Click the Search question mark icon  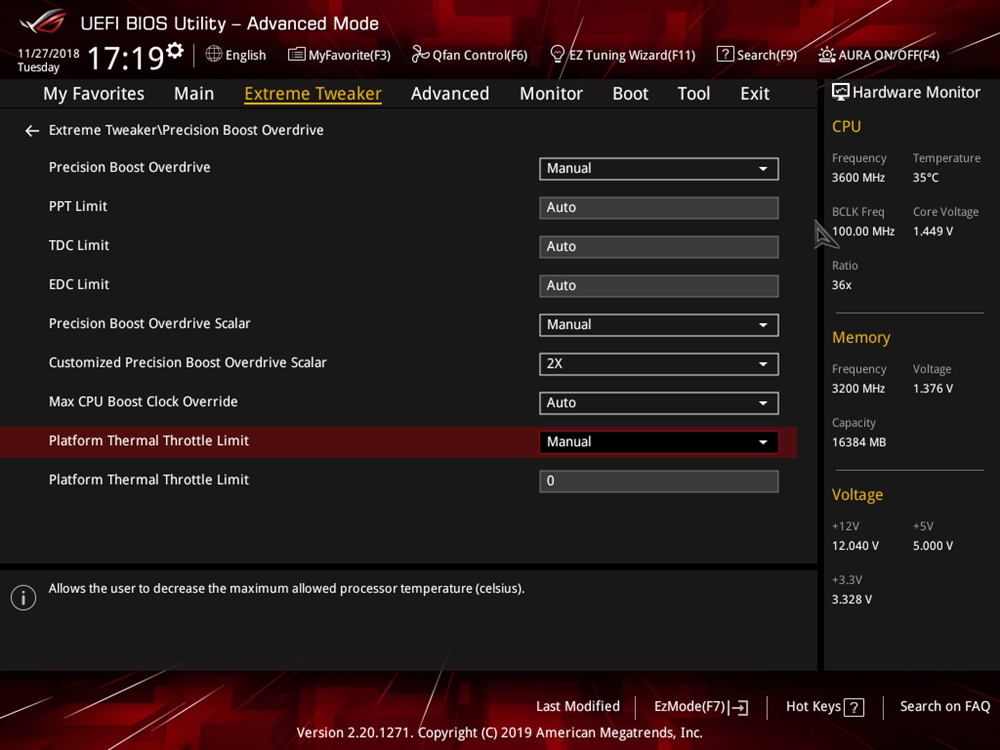coord(725,54)
